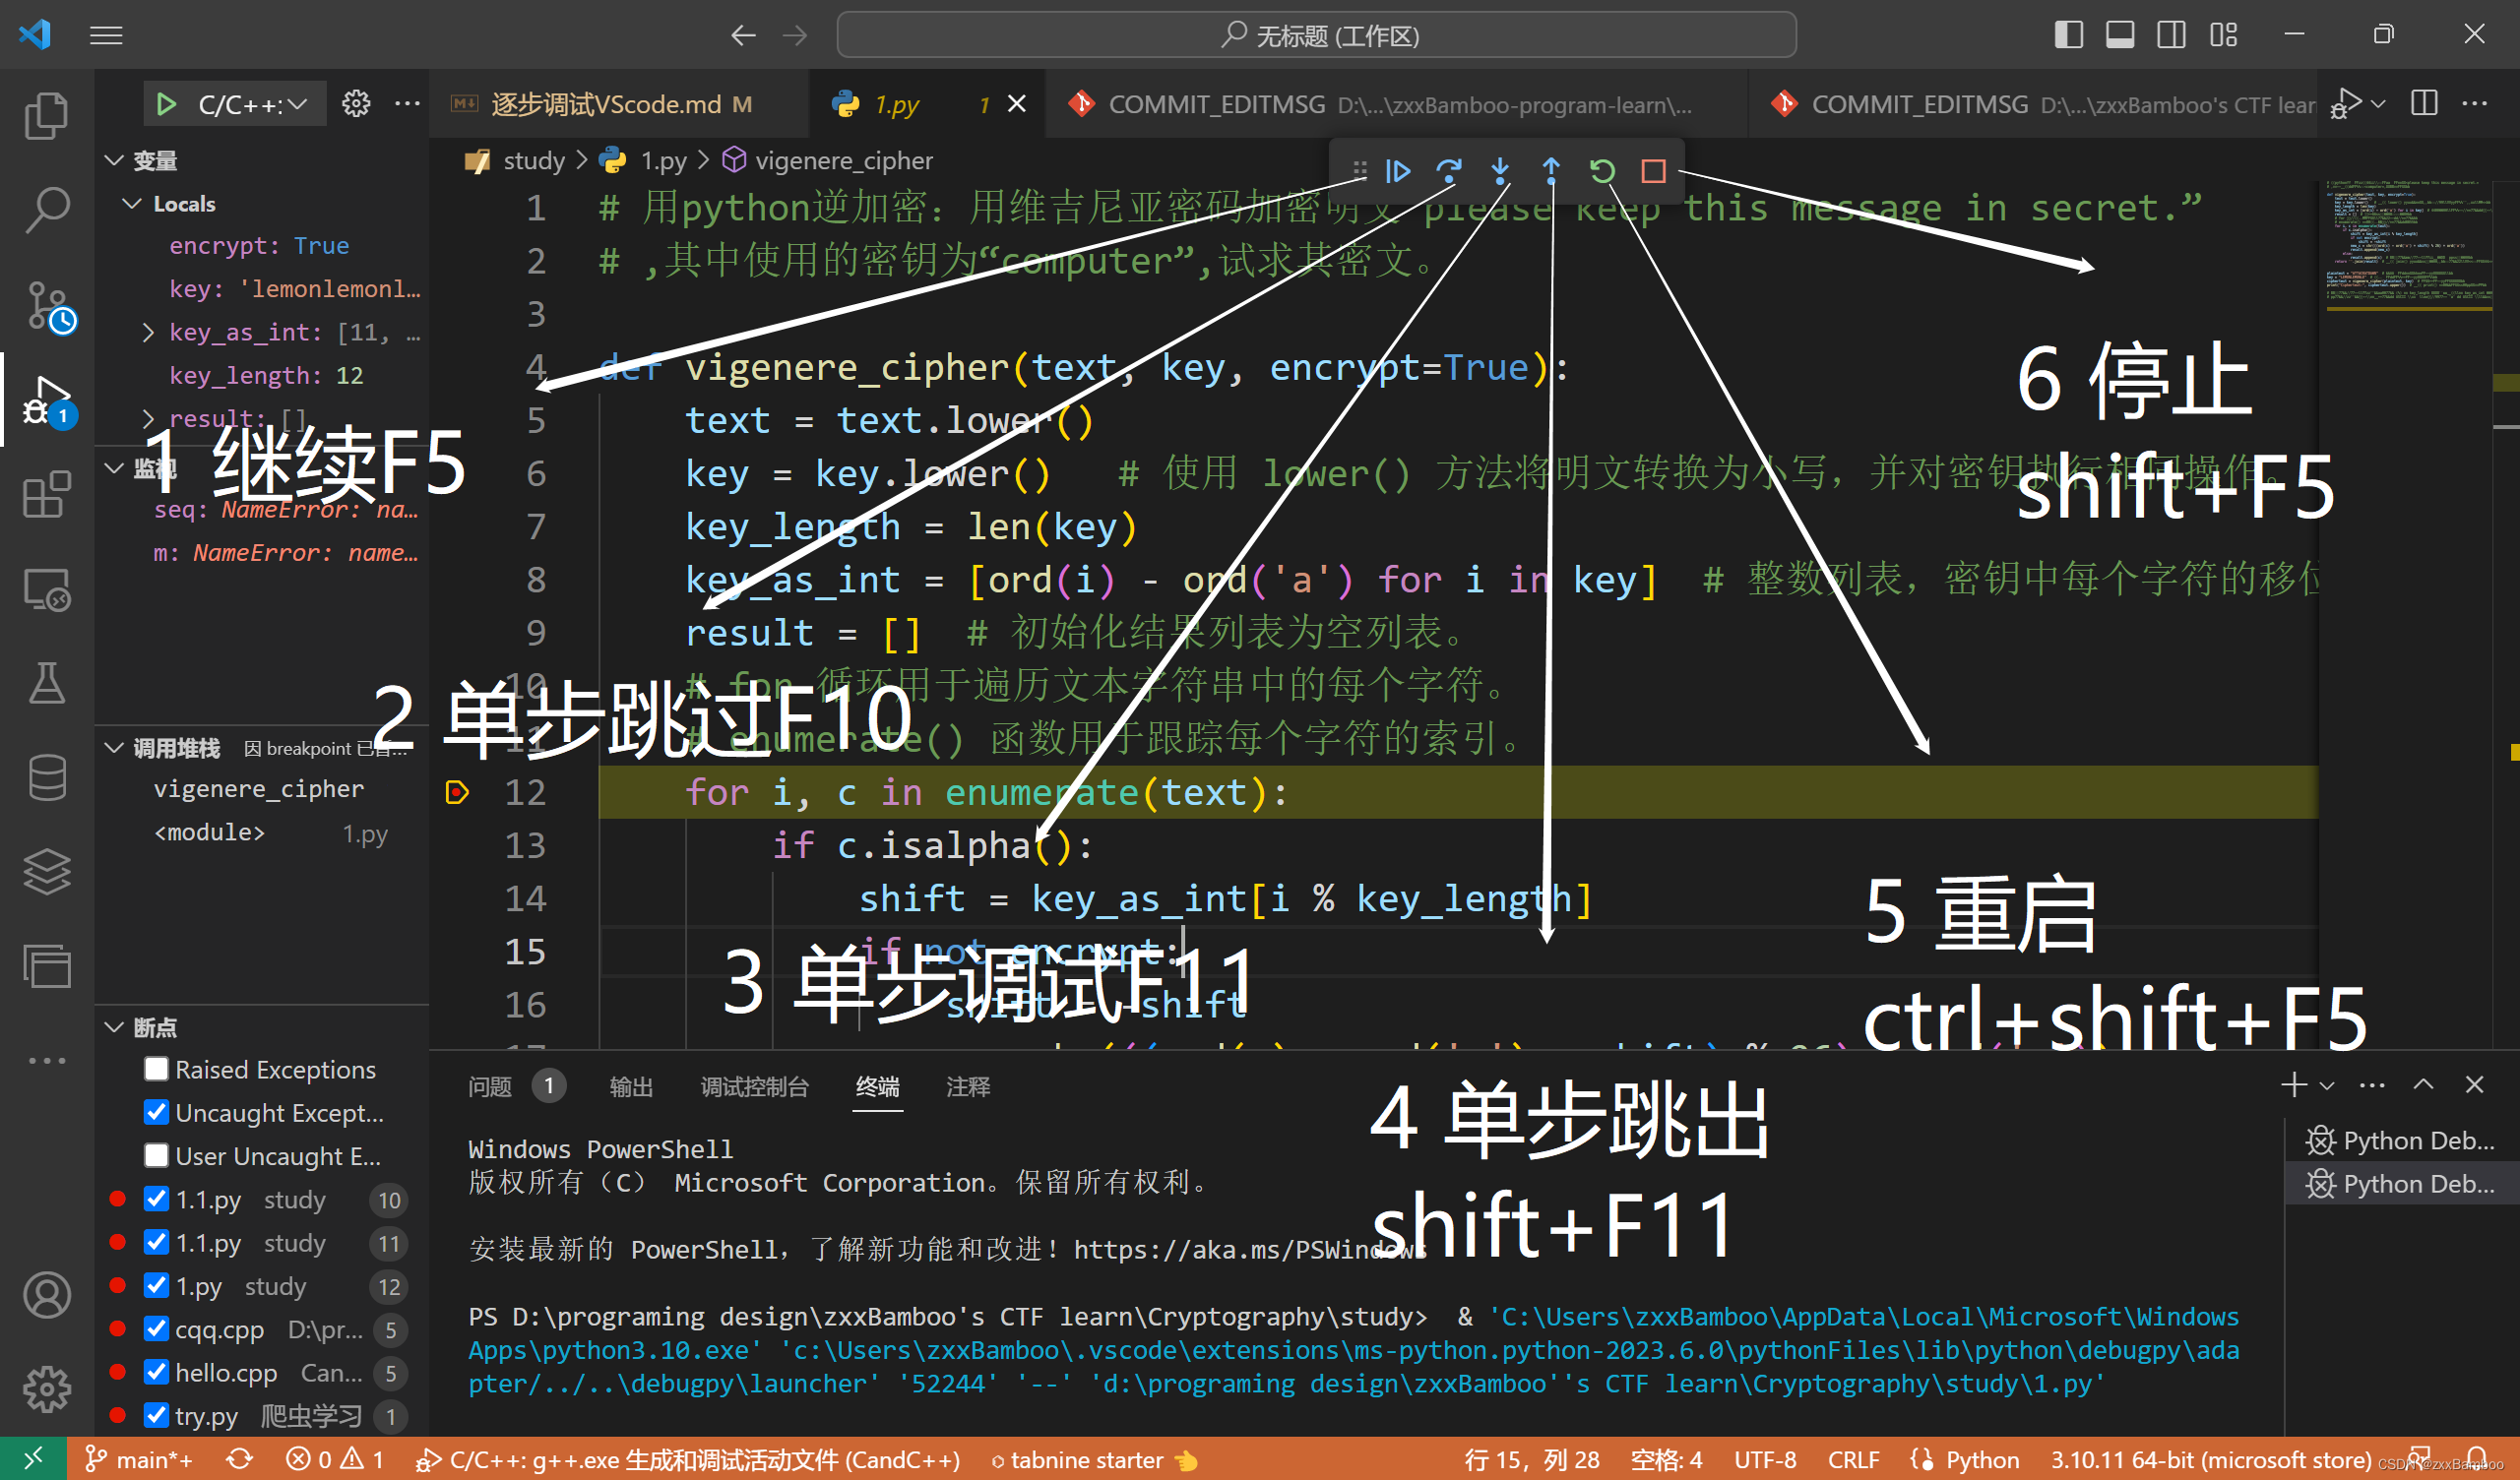Open the Search view in activity bar
2520x1480 pixels.
pyautogui.click(x=47, y=210)
